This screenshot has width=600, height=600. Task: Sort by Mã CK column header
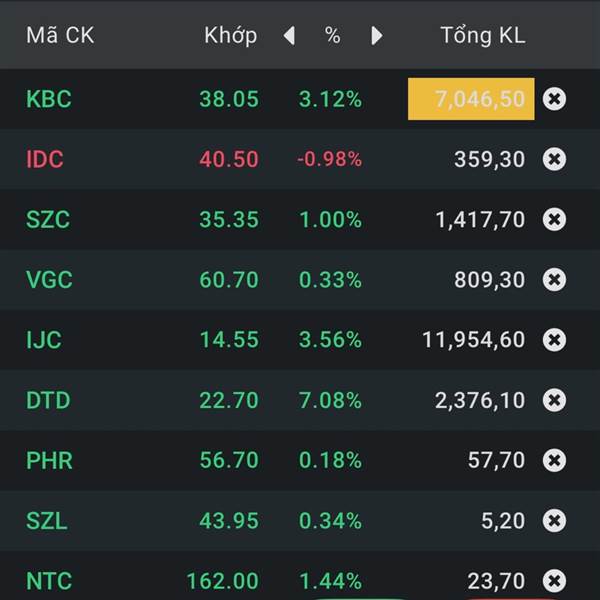(x=59, y=36)
